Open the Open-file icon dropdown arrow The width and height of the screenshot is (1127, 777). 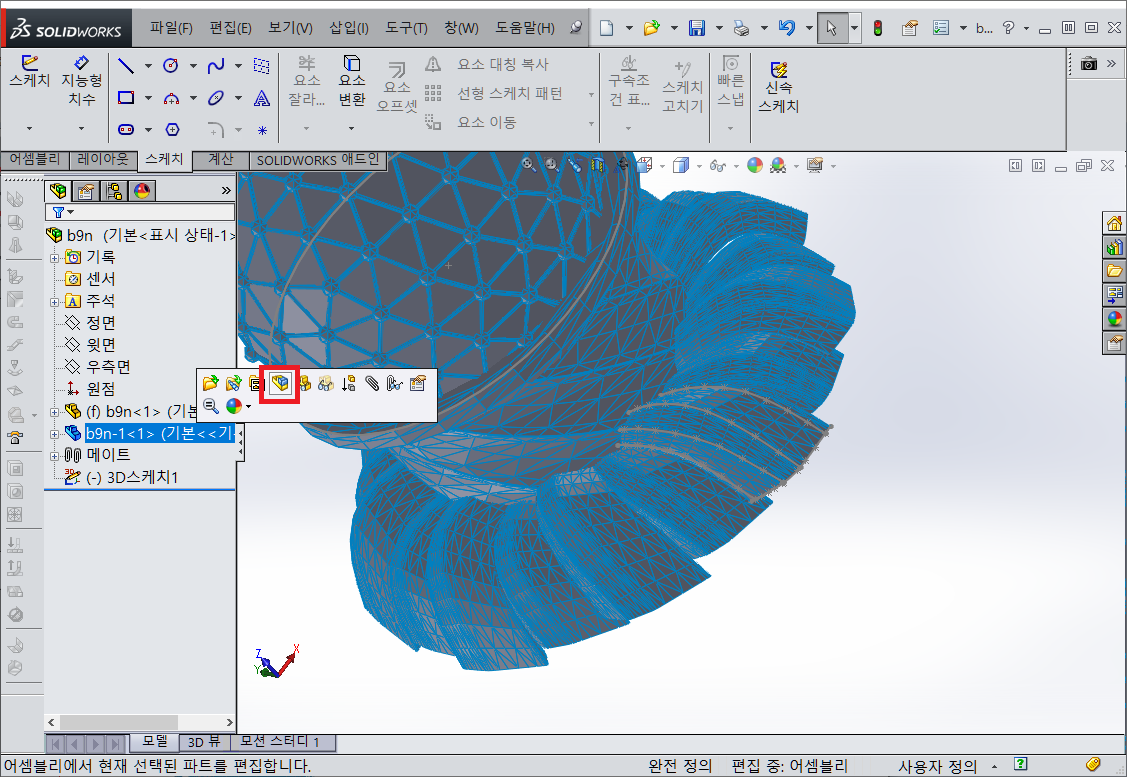(x=674, y=28)
